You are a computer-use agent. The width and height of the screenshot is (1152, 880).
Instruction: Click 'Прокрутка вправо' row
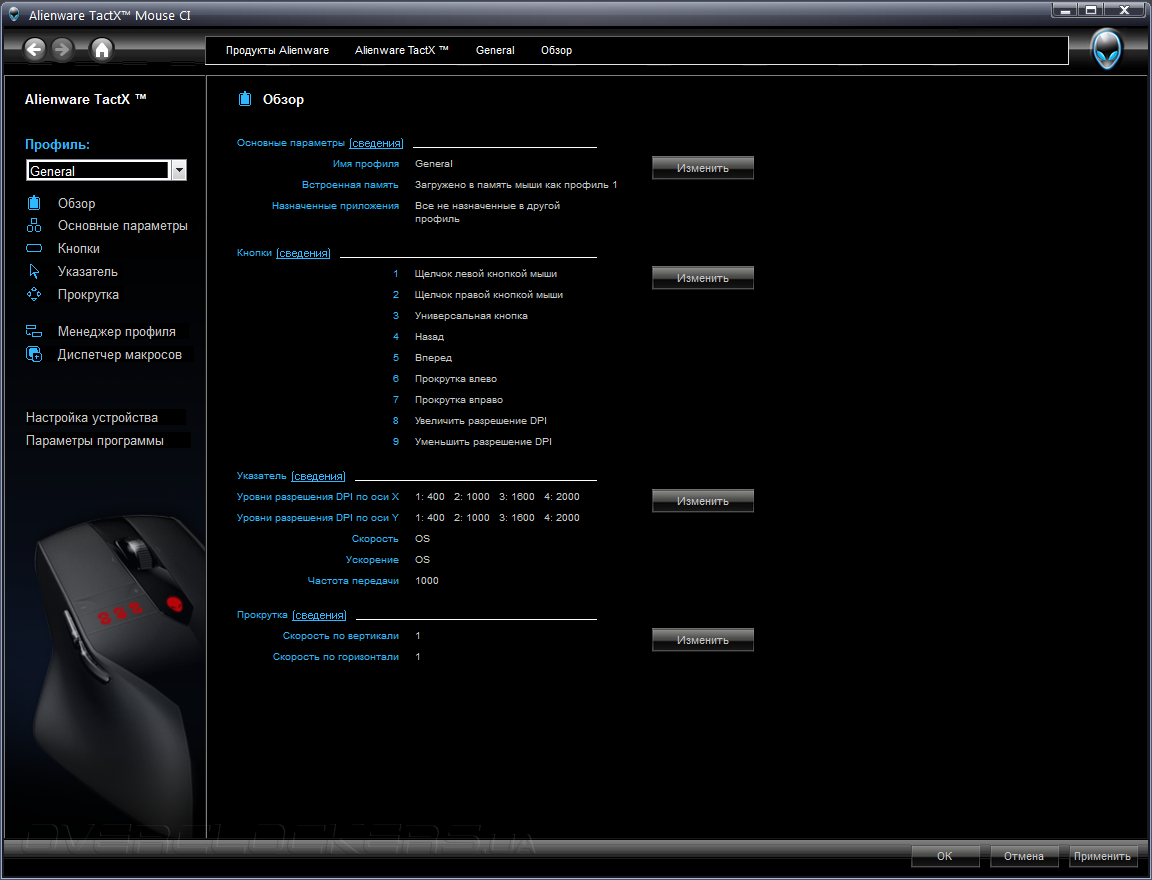(x=458, y=400)
